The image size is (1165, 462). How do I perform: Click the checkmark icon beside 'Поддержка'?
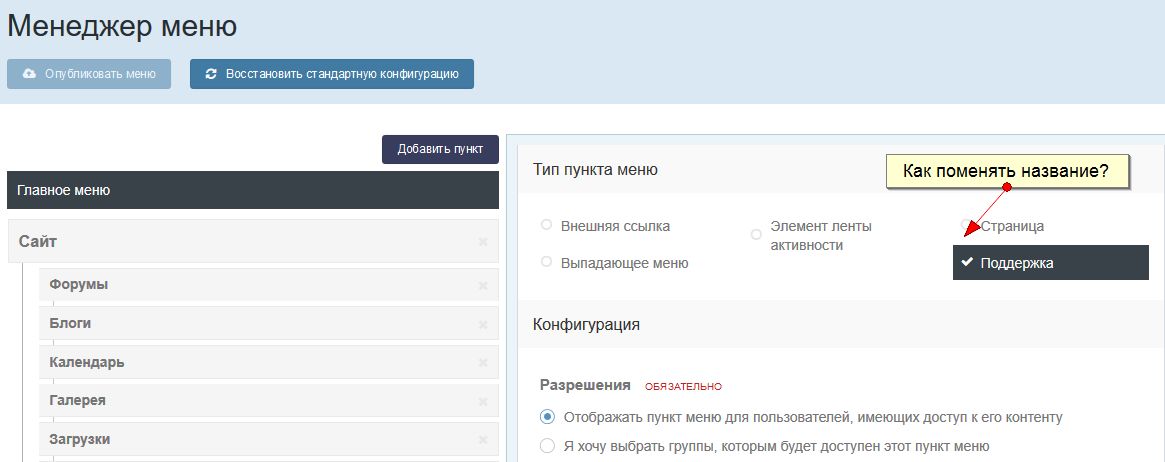coord(967,262)
